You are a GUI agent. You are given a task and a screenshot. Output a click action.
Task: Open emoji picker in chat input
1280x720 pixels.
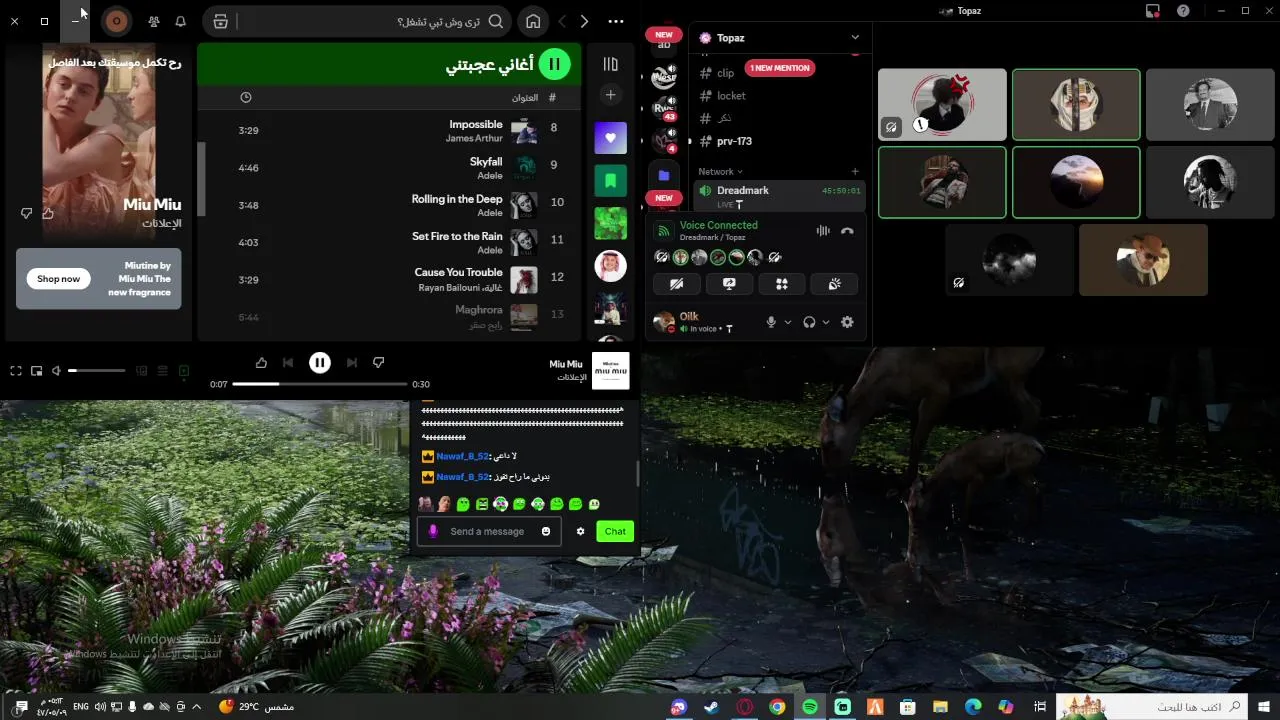click(x=546, y=531)
